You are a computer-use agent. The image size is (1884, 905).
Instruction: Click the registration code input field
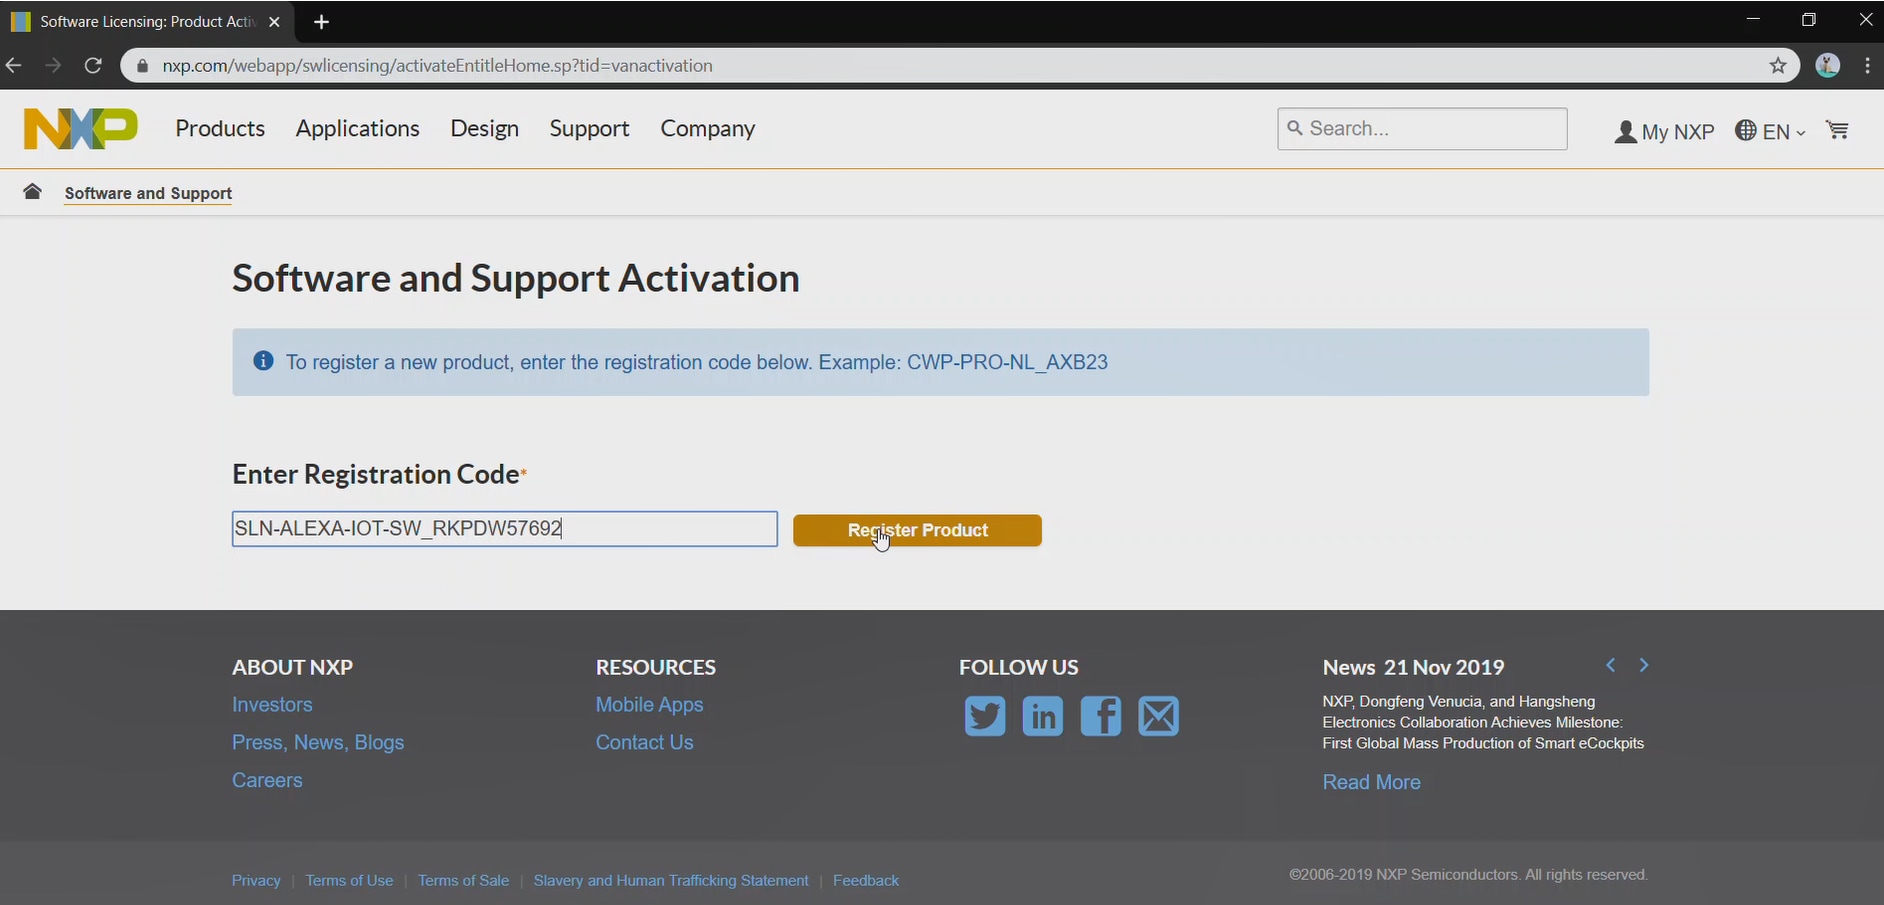click(504, 529)
